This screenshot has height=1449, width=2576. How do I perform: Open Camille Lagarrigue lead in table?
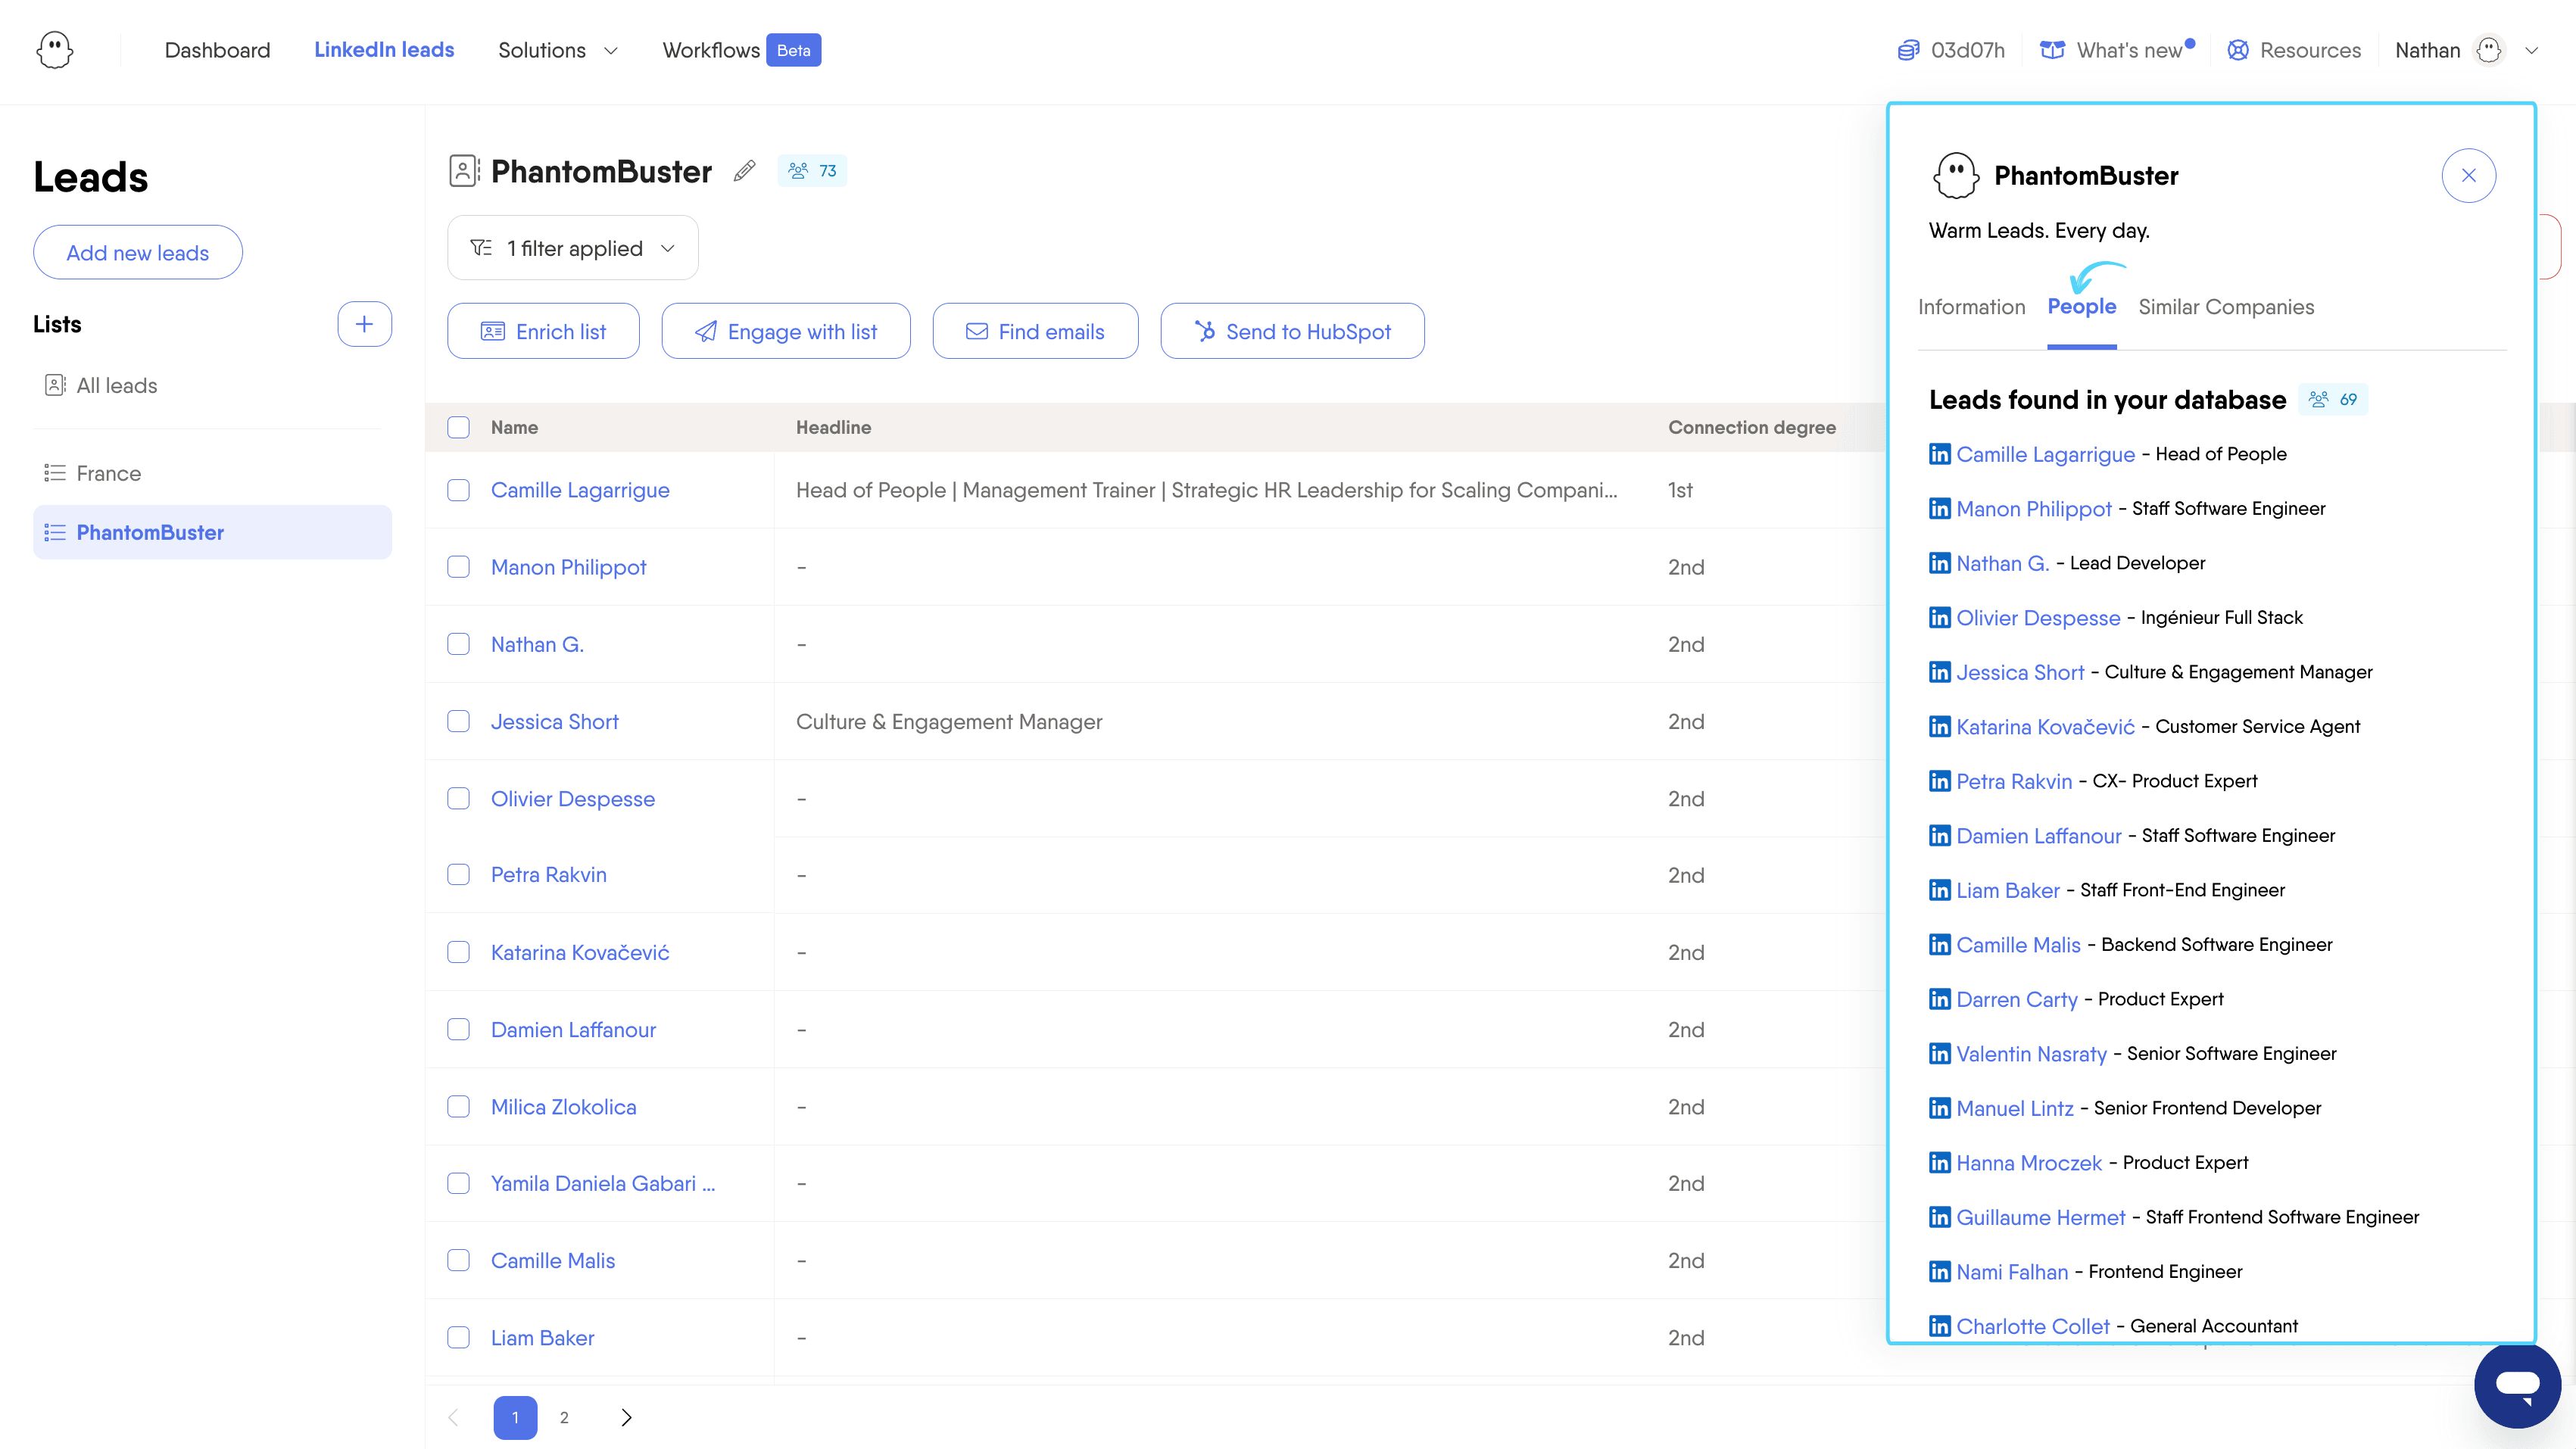click(x=580, y=490)
